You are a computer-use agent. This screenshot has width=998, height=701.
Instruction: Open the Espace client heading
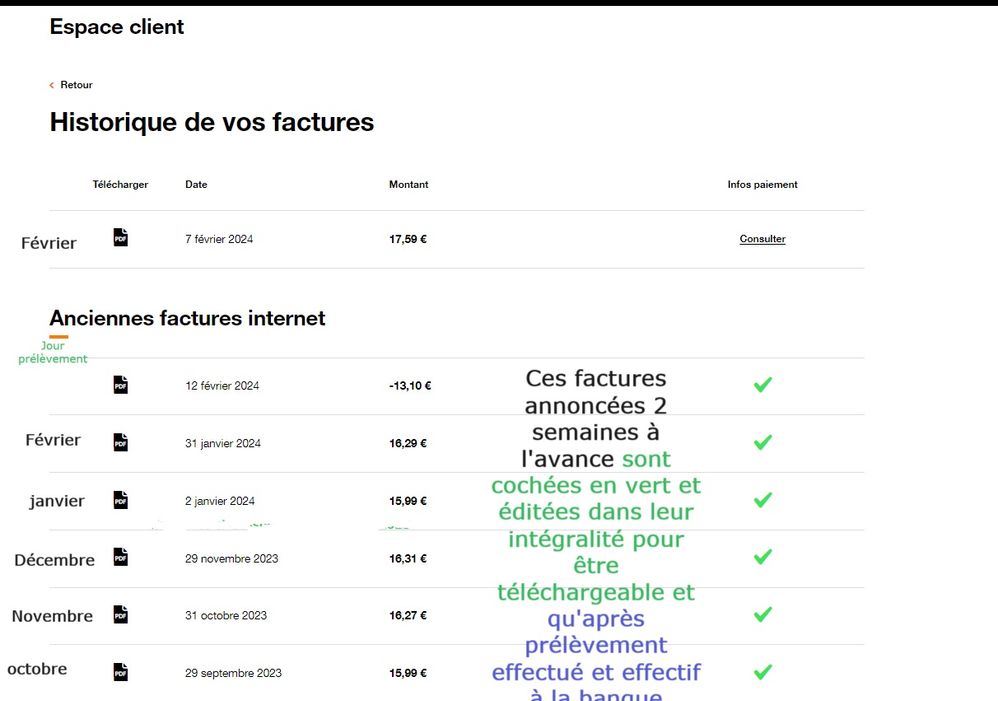point(116,27)
